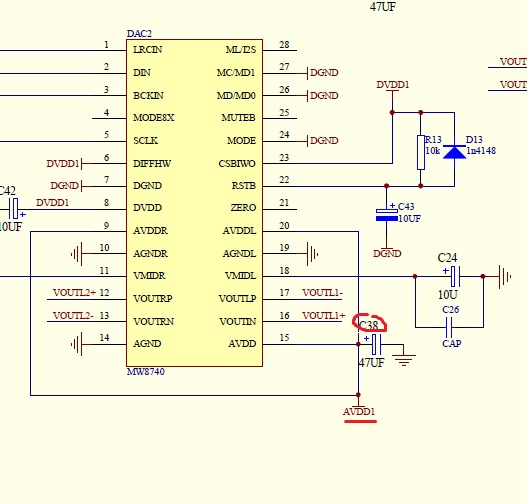Select DGND power port below C43
527x504 pixels.
coord(387,253)
